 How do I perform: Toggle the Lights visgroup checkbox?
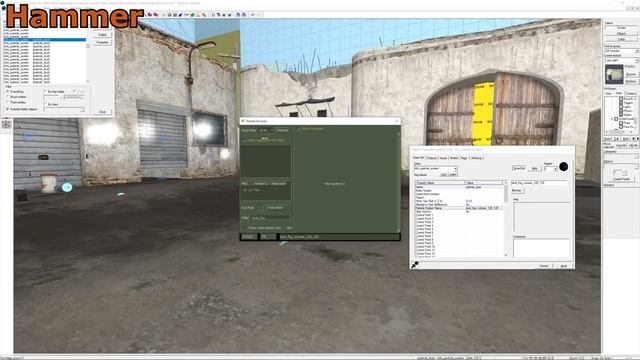[x=621, y=107]
